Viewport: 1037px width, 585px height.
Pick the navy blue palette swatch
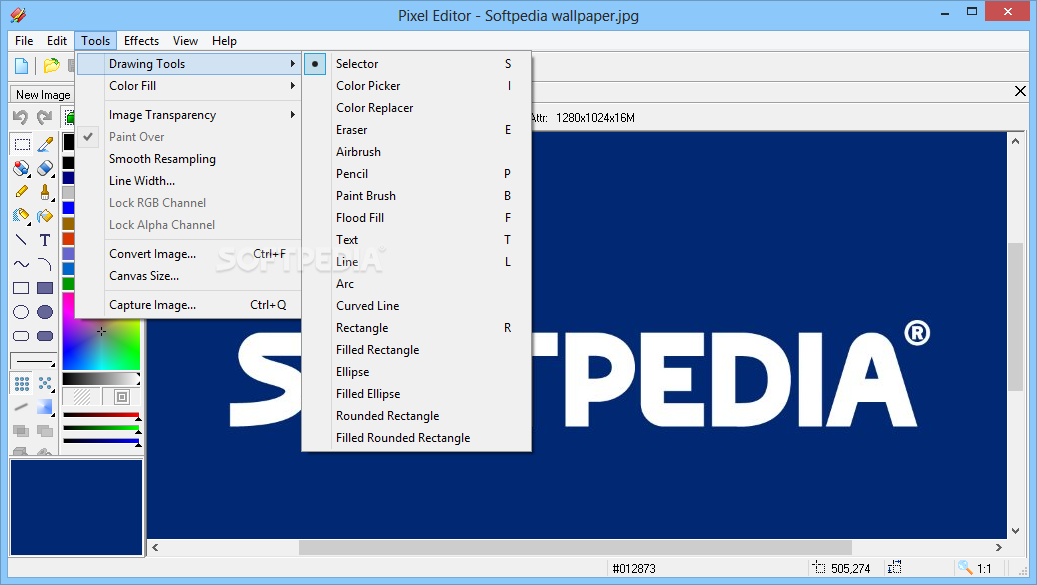(x=68, y=177)
